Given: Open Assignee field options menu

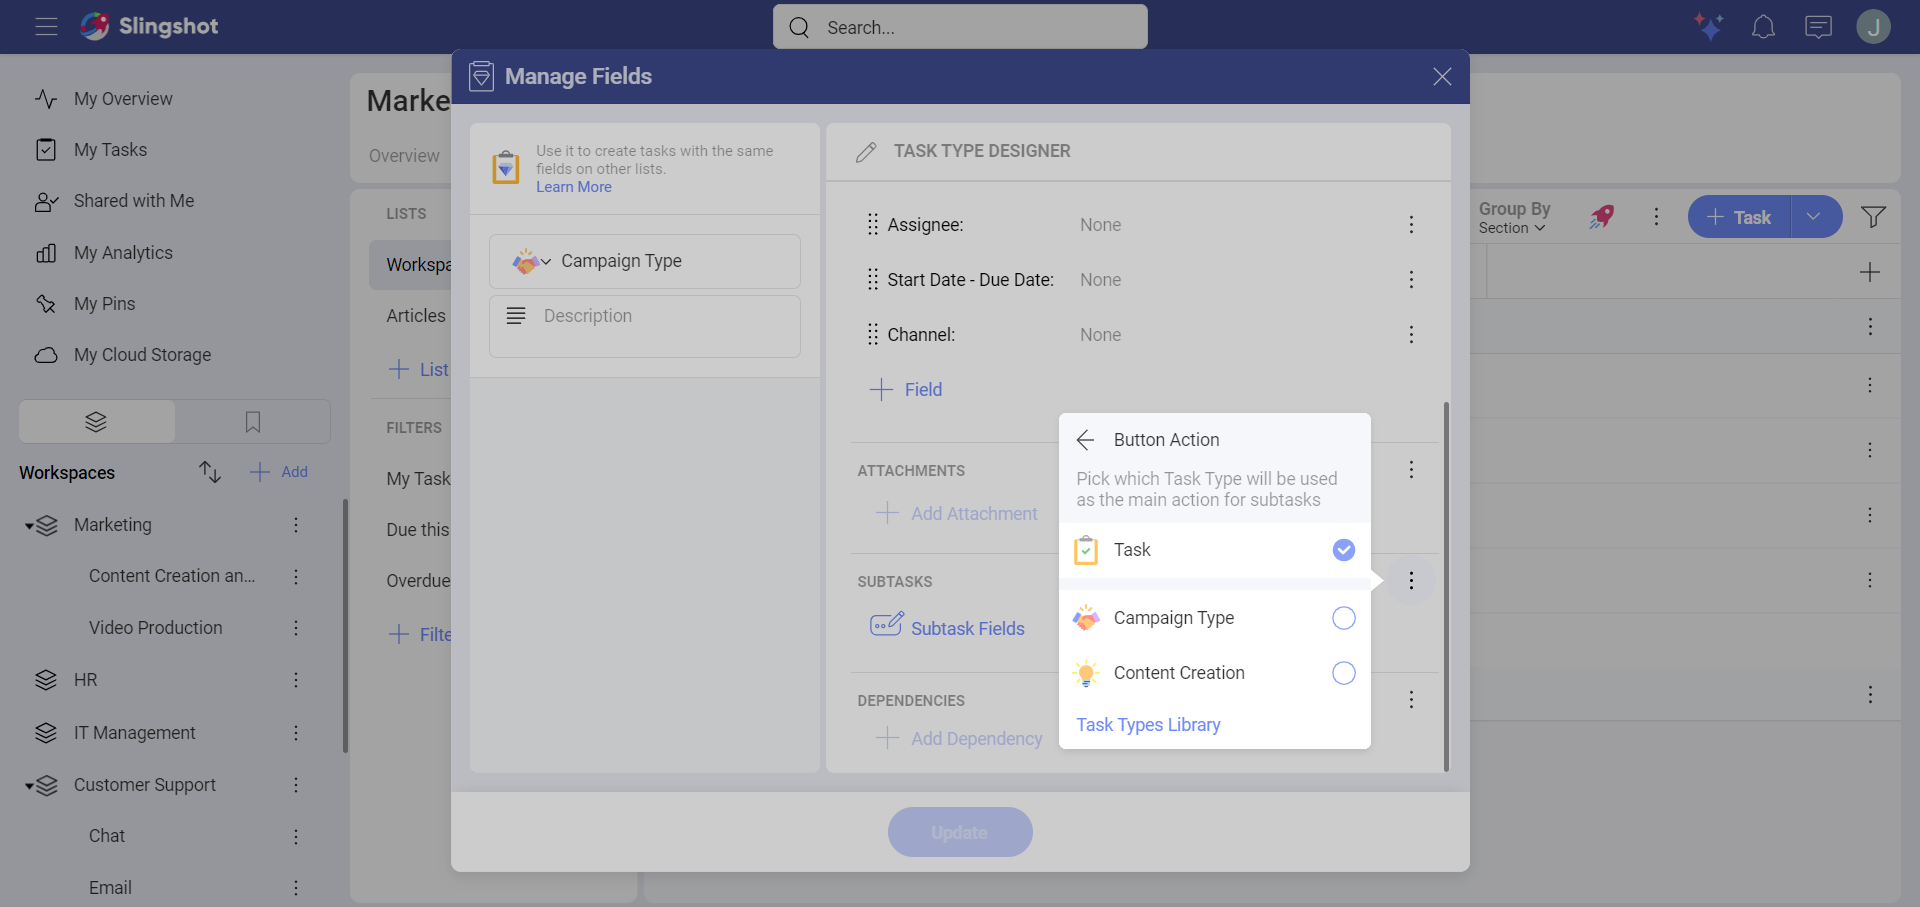Looking at the screenshot, I should point(1411,225).
